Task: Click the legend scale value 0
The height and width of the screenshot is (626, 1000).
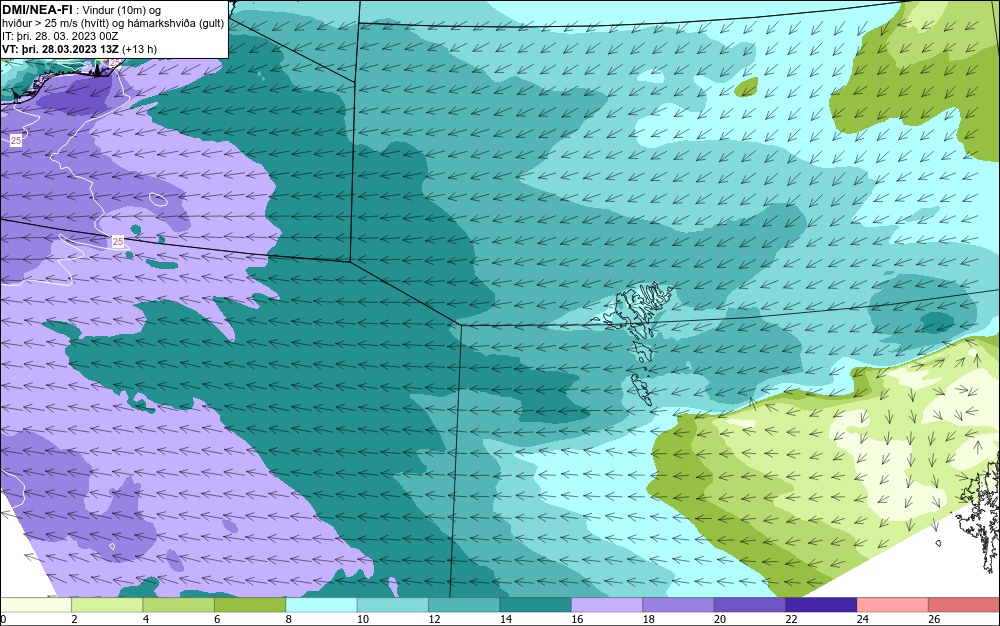Action: click(3, 619)
